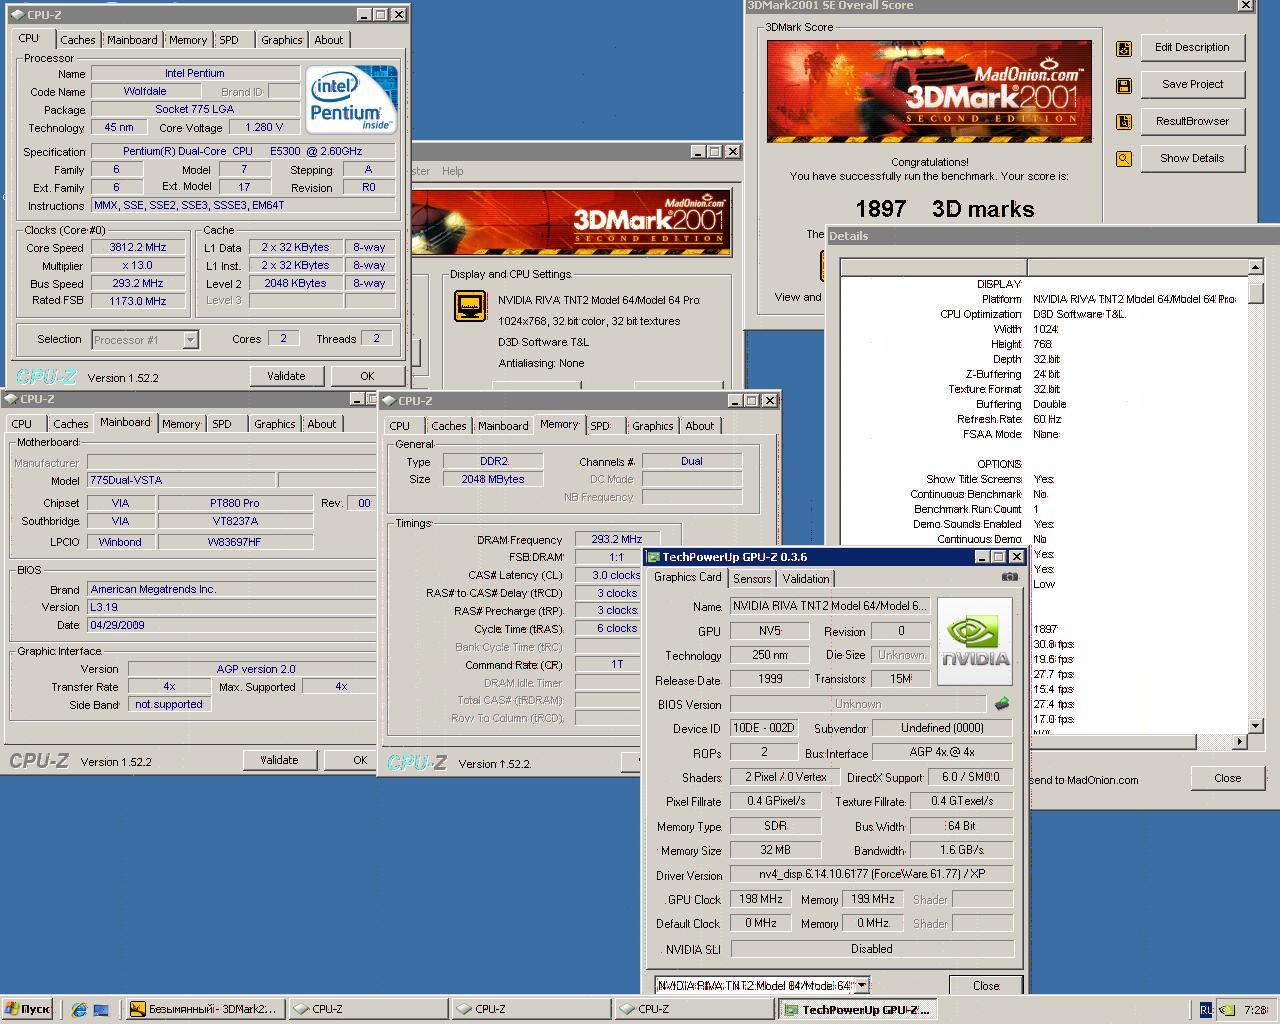Open About tab in top CPU-Z window
This screenshot has height=1024, width=1280.
328,40
